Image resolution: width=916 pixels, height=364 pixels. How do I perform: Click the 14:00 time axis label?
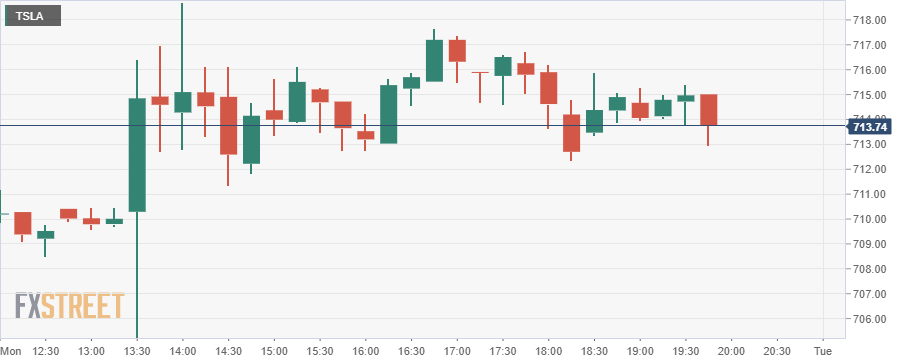[183, 351]
